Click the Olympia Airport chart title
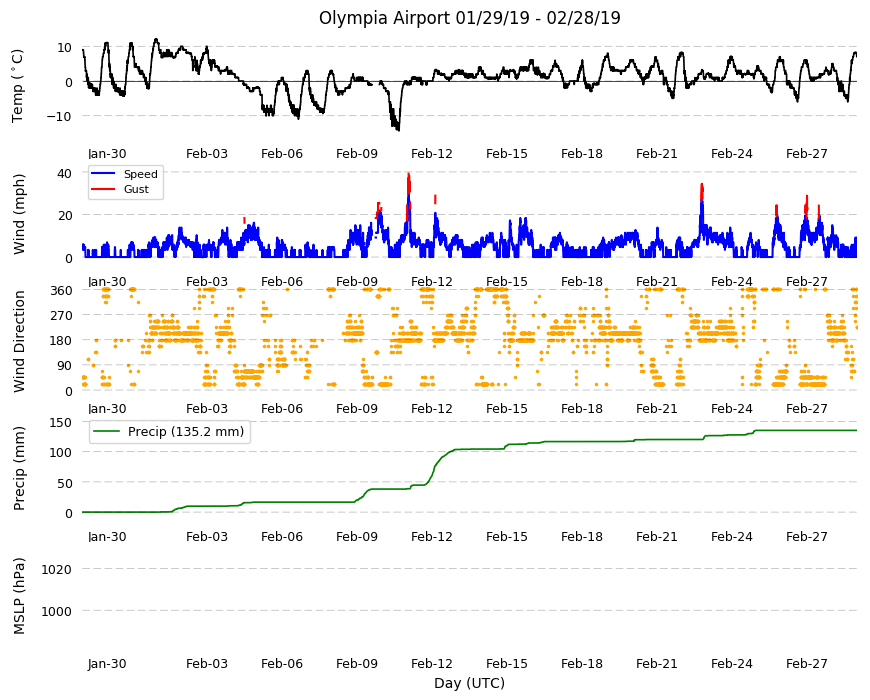The image size is (870, 700). point(469,18)
